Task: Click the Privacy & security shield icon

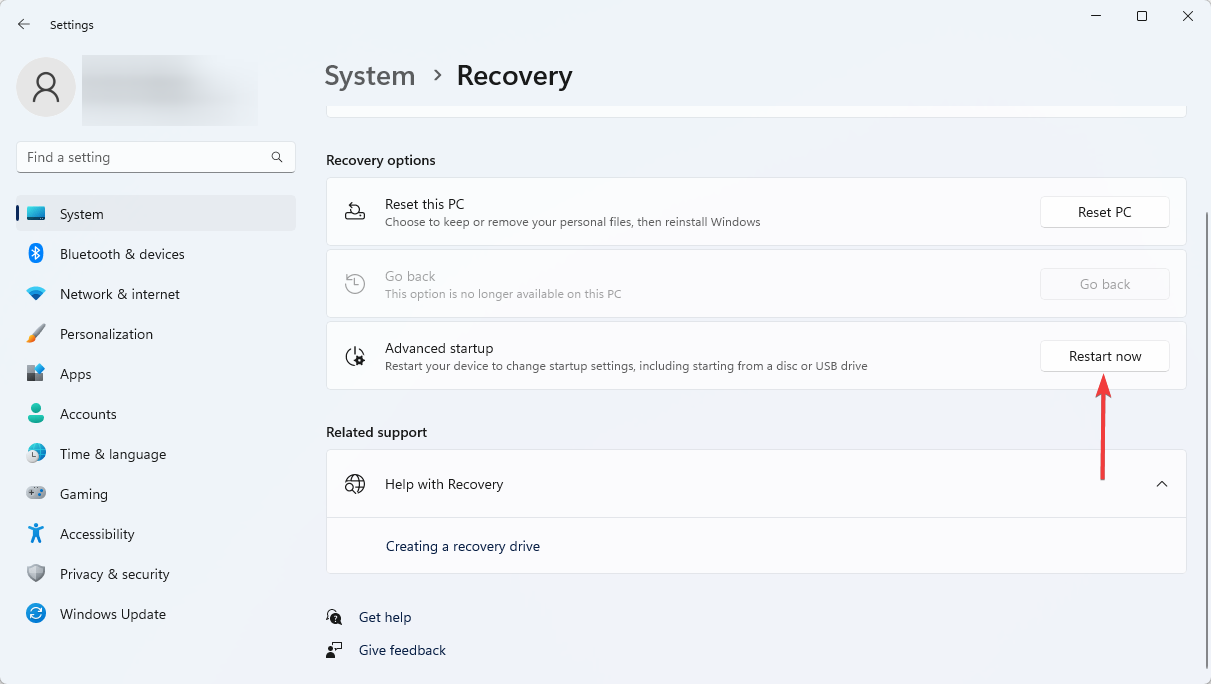Action: tap(36, 574)
